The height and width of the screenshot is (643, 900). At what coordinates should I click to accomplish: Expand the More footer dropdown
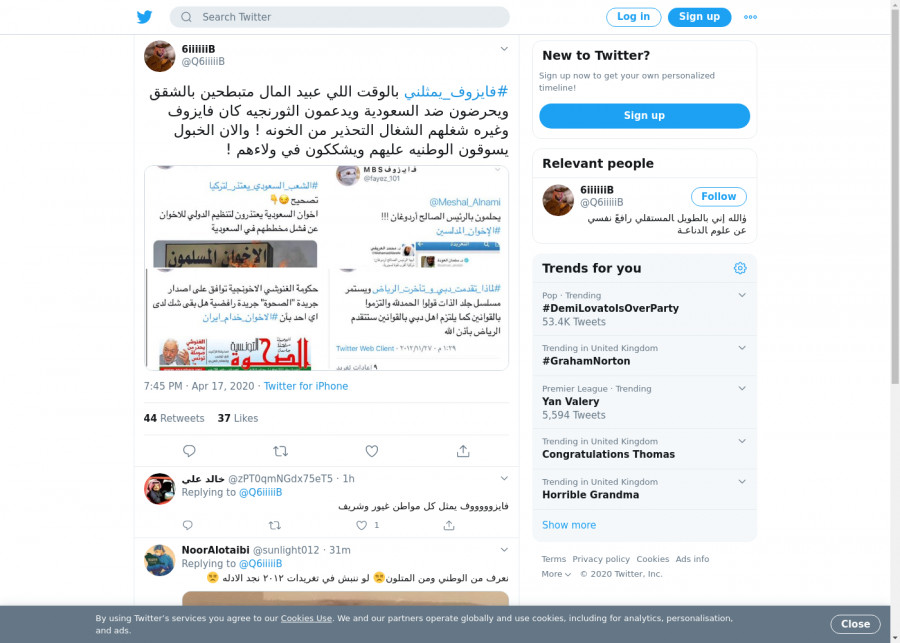556,574
